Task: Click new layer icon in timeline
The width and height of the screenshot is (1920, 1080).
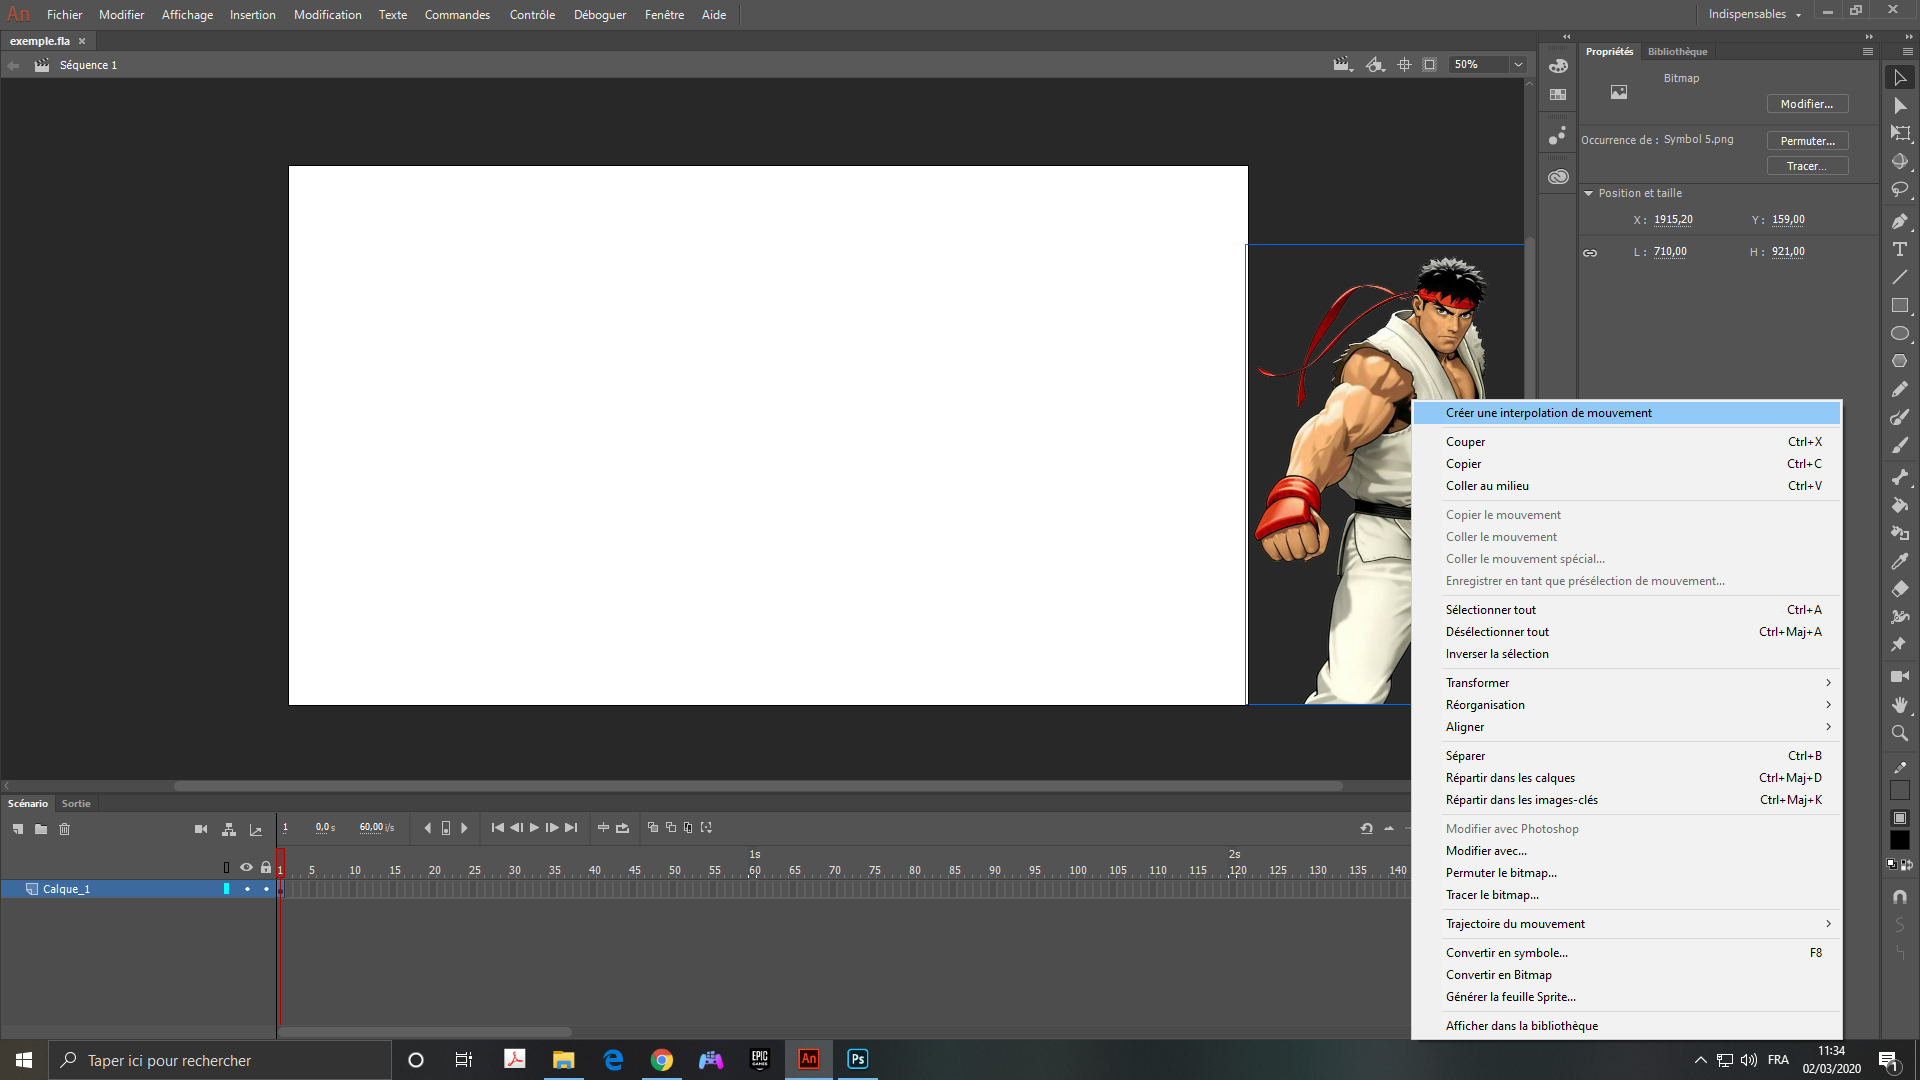Action: [18, 829]
